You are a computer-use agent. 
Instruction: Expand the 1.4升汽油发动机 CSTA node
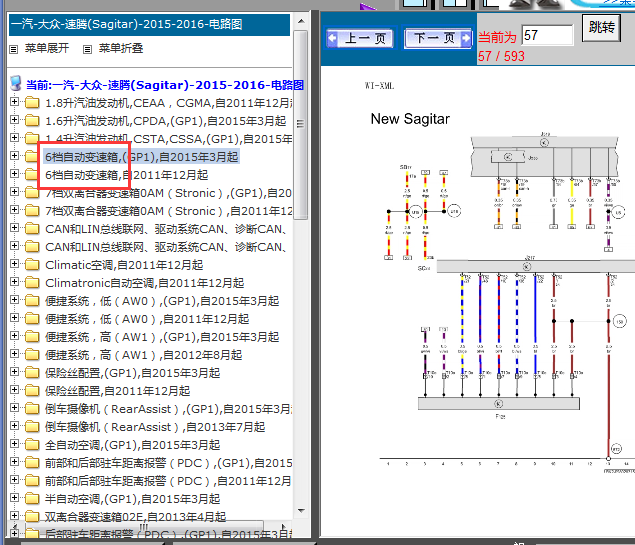[15, 138]
